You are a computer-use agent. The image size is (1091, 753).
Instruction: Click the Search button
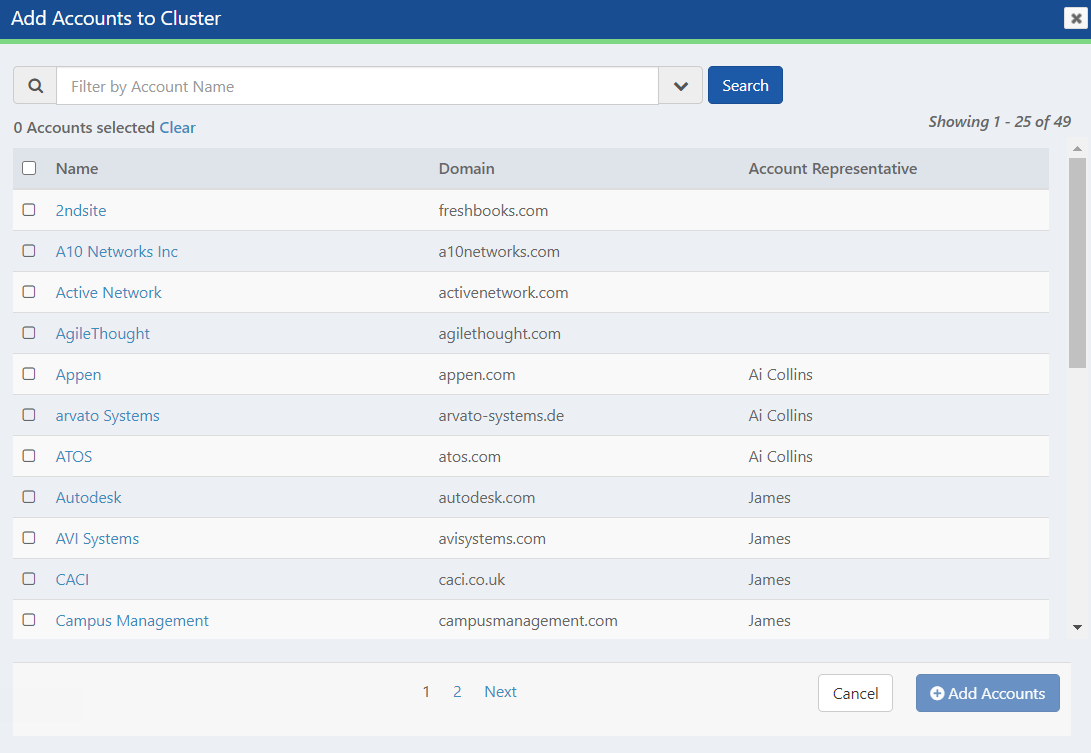[x=745, y=86]
